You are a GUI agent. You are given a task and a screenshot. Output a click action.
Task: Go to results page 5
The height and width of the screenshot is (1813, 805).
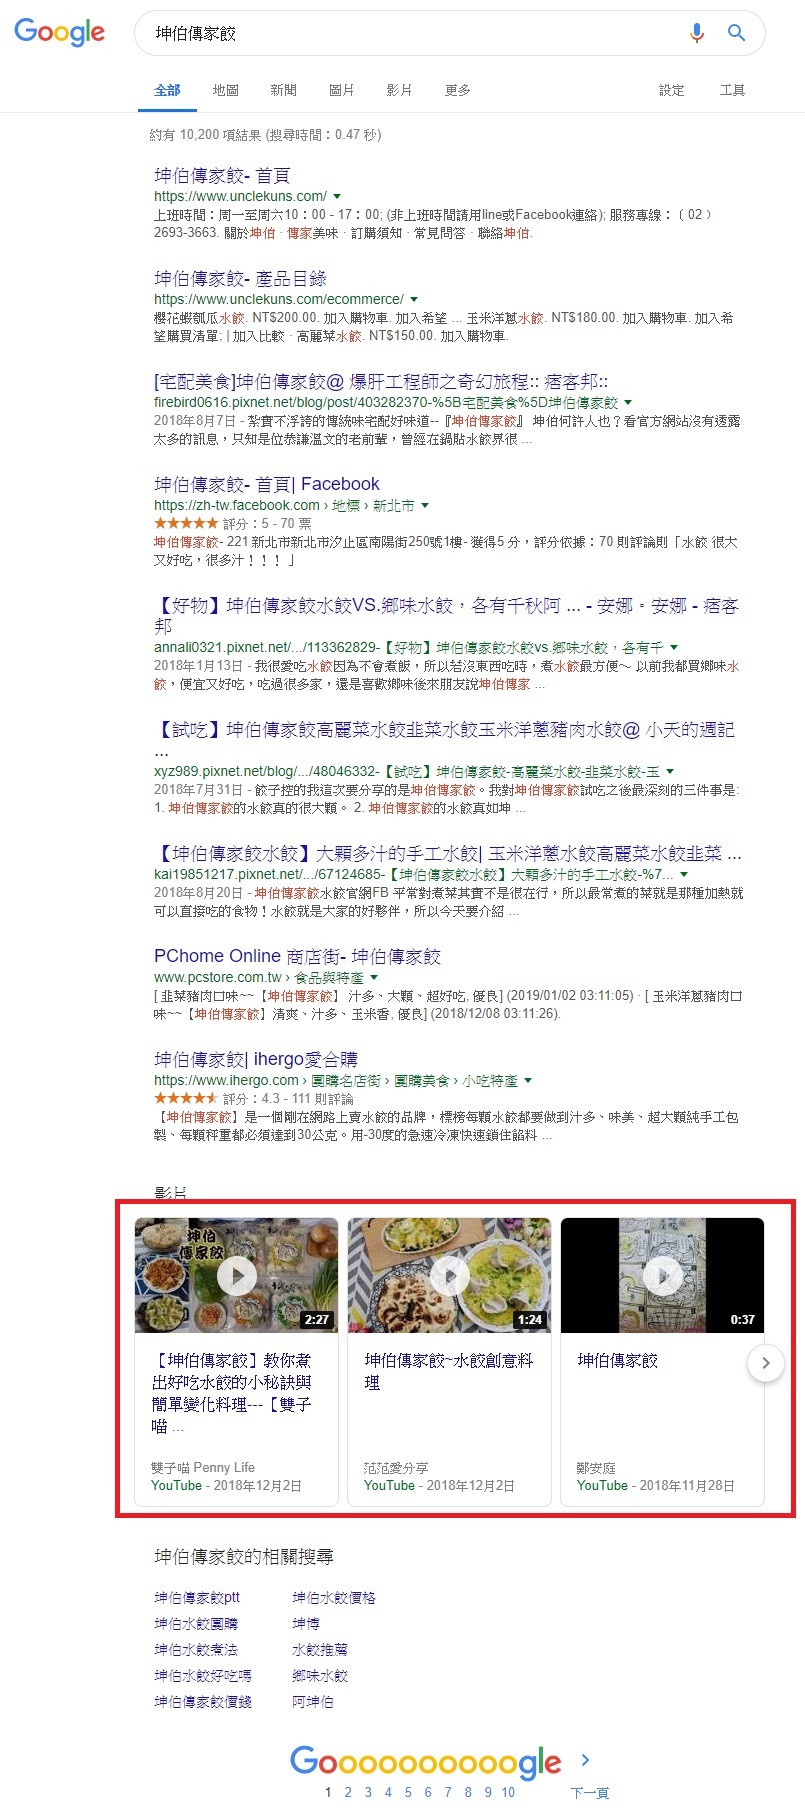coord(408,1792)
